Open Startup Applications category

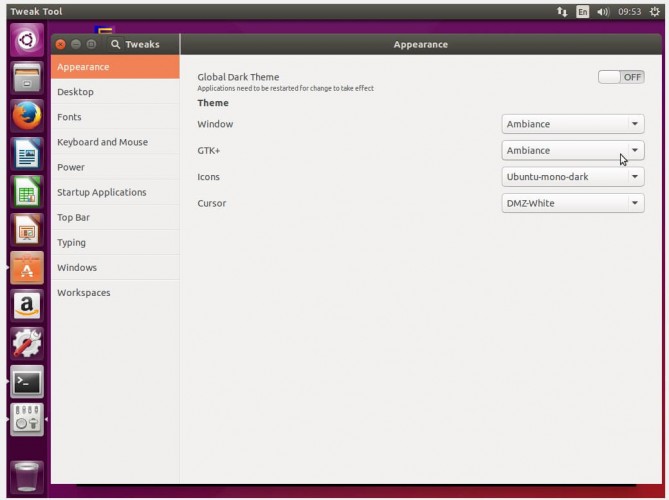(115, 192)
